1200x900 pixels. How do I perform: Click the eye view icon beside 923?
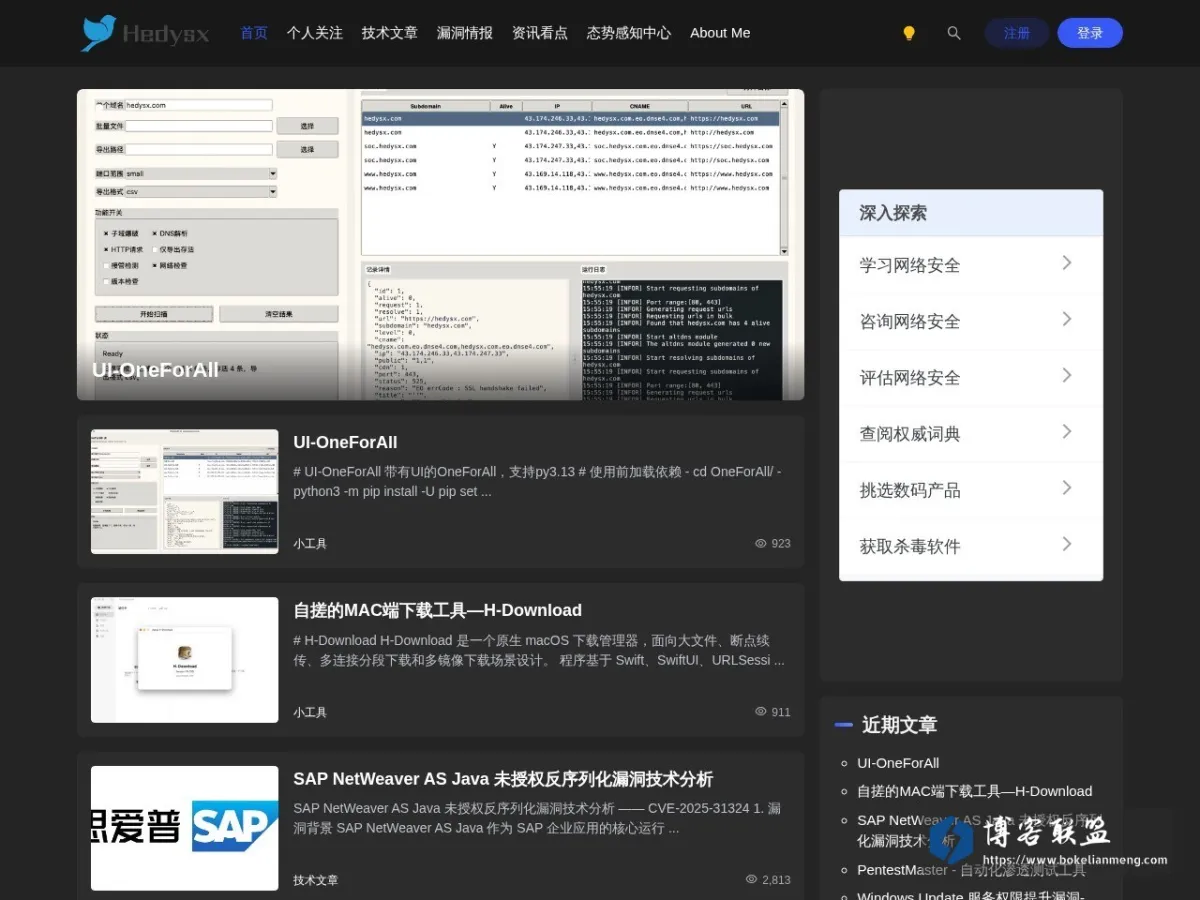(761, 544)
